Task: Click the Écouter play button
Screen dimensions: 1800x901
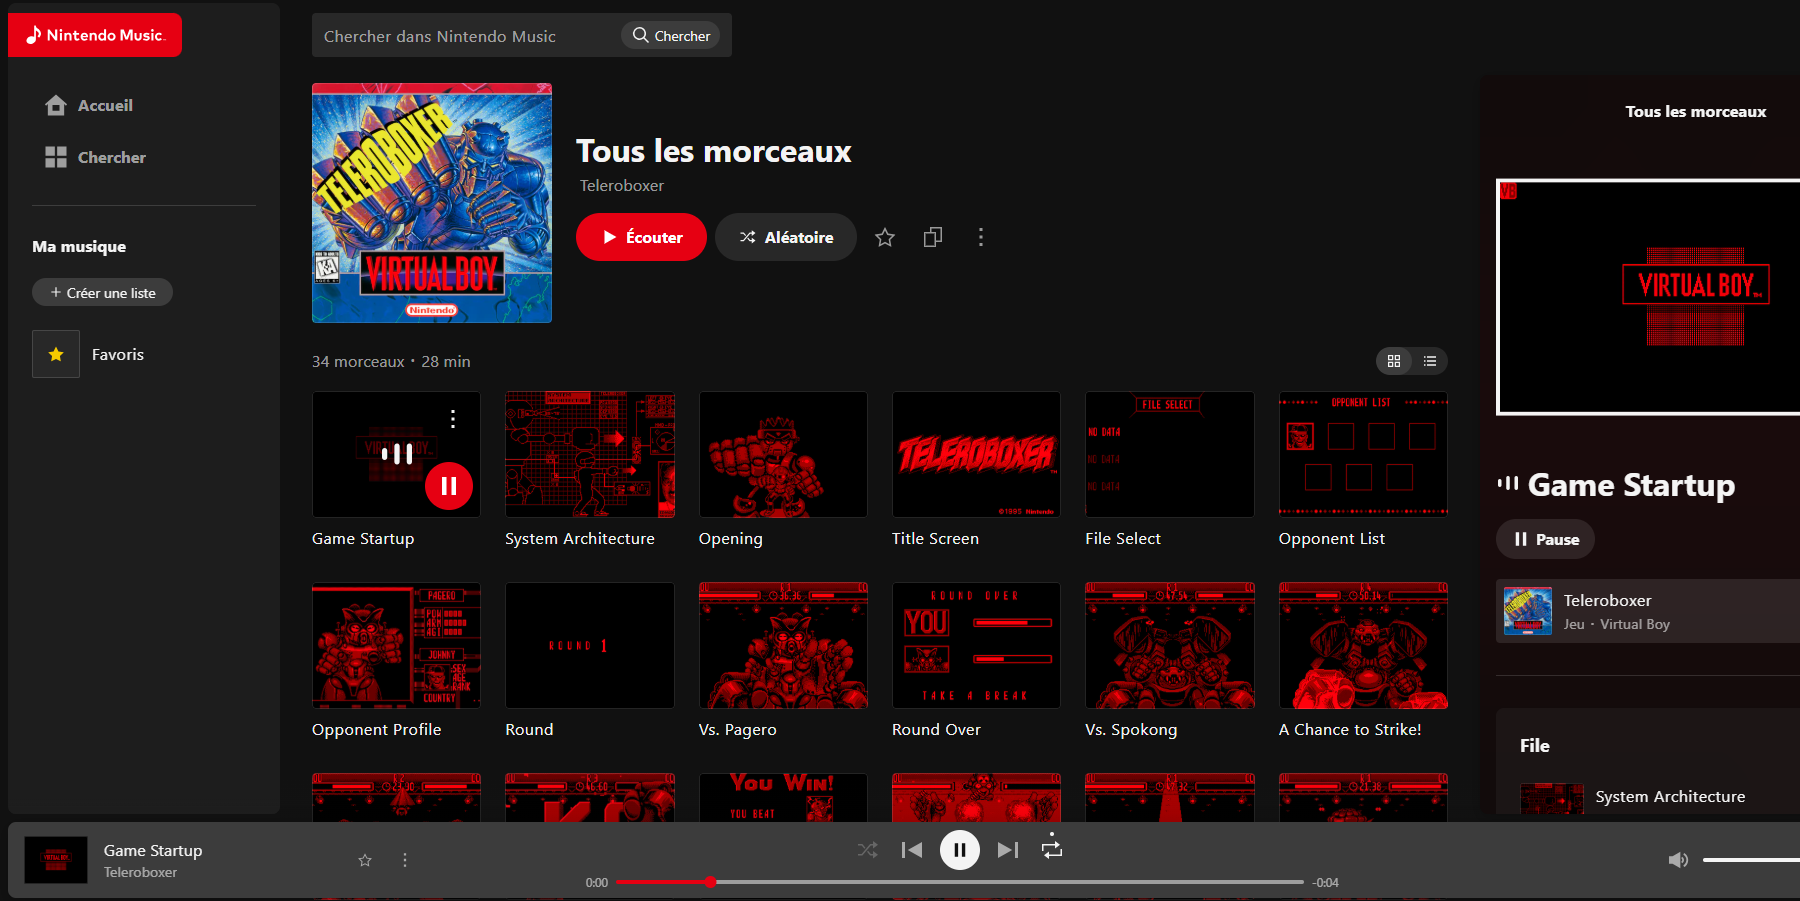Action: tap(641, 237)
